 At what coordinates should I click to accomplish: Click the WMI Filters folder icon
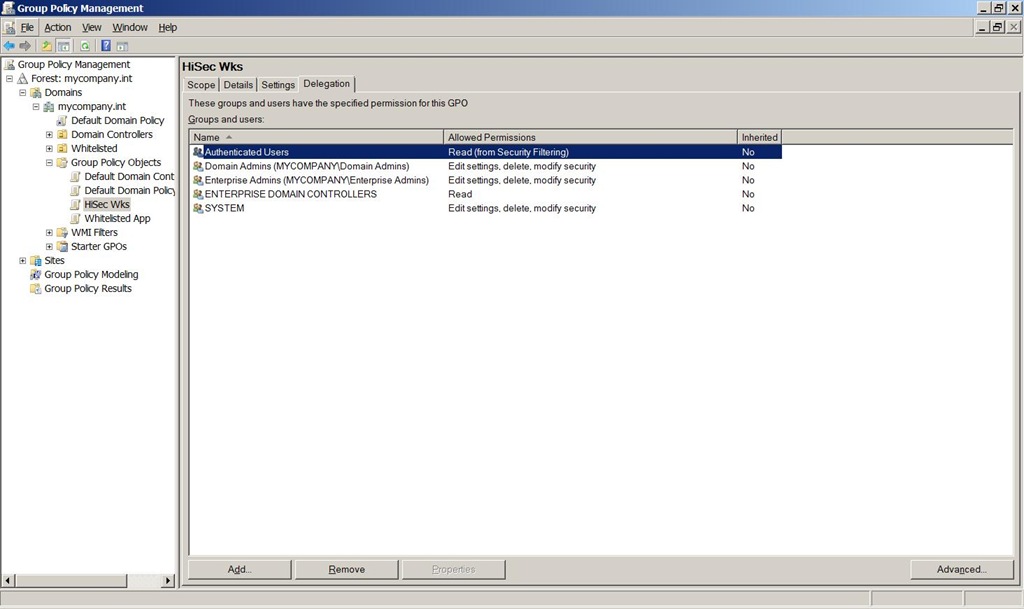click(62, 232)
